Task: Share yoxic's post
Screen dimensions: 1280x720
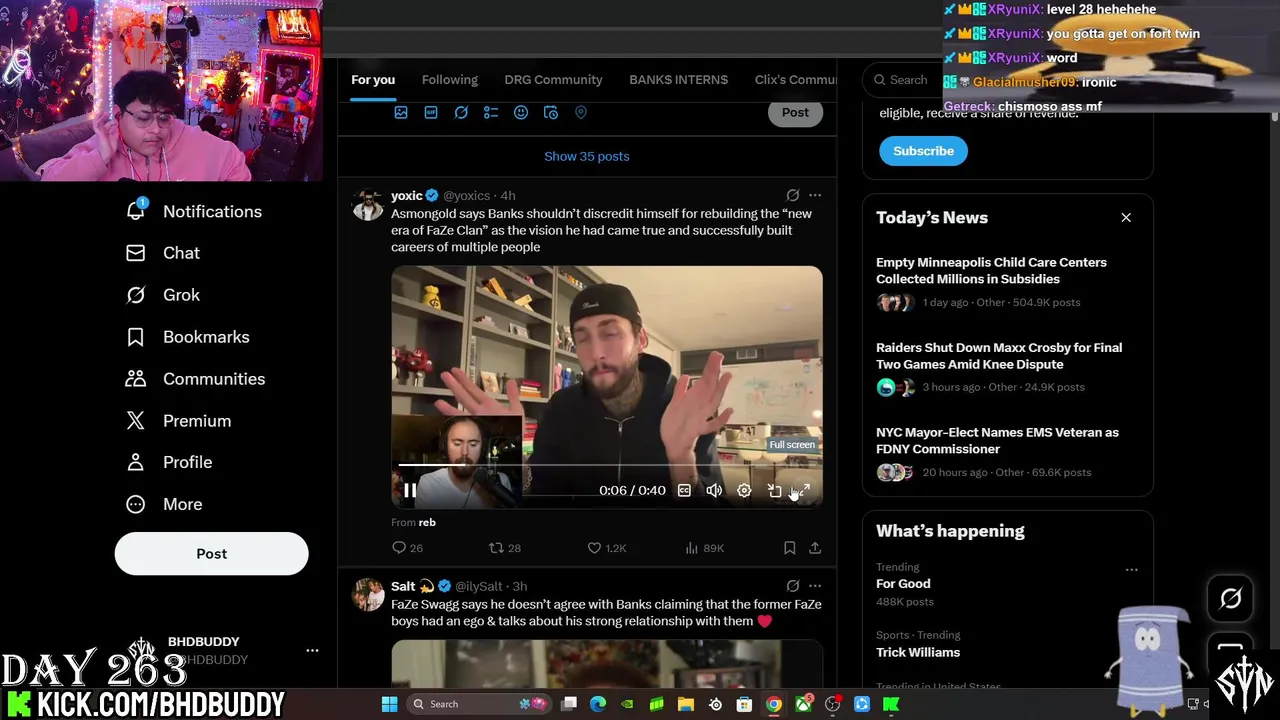Action: pyautogui.click(x=815, y=548)
